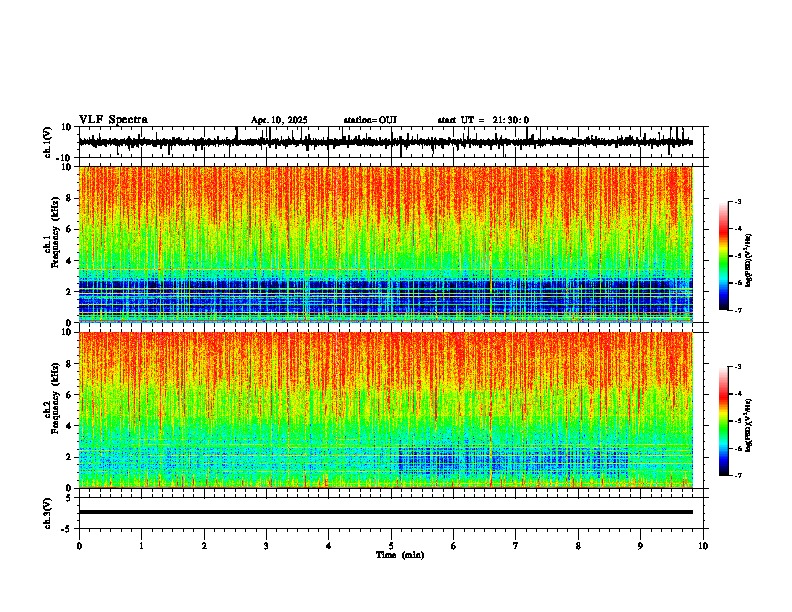Click the ch.1 spectrogram color scale bar
The width and height of the screenshot is (792, 612).
[x=724, y=256]
